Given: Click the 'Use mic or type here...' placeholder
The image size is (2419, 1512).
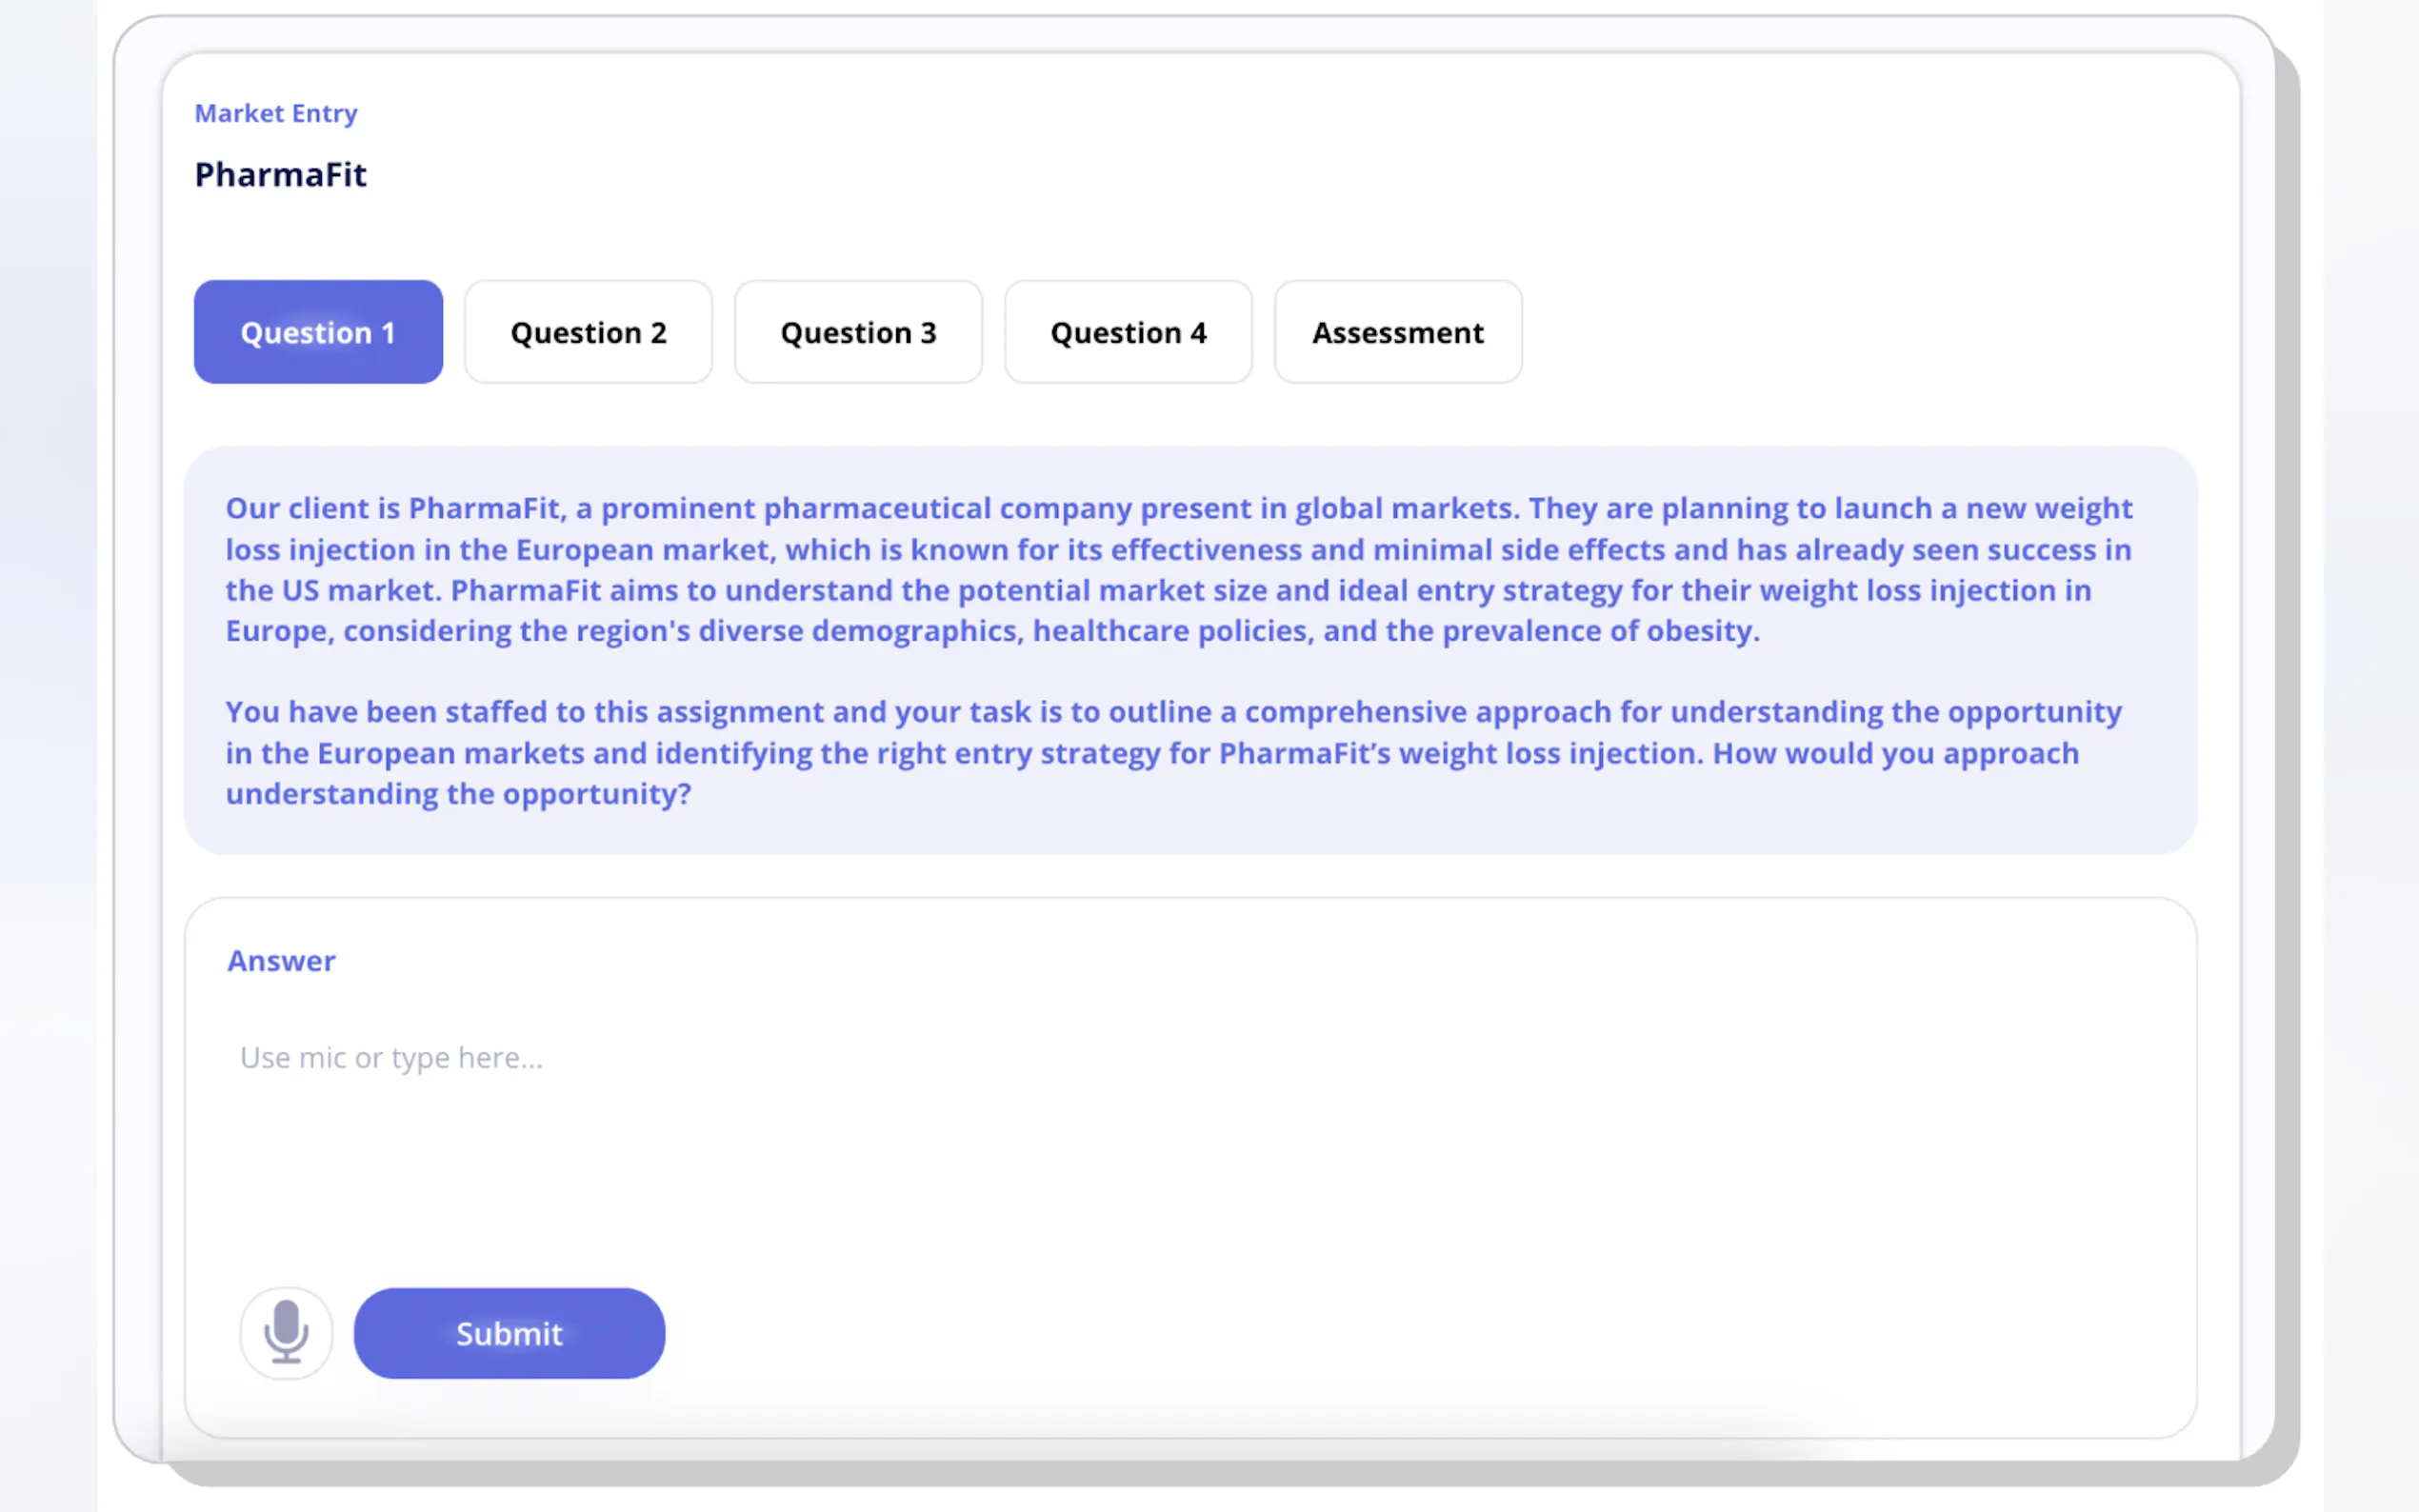Looking at the screenshot, I should (392, 1057).
